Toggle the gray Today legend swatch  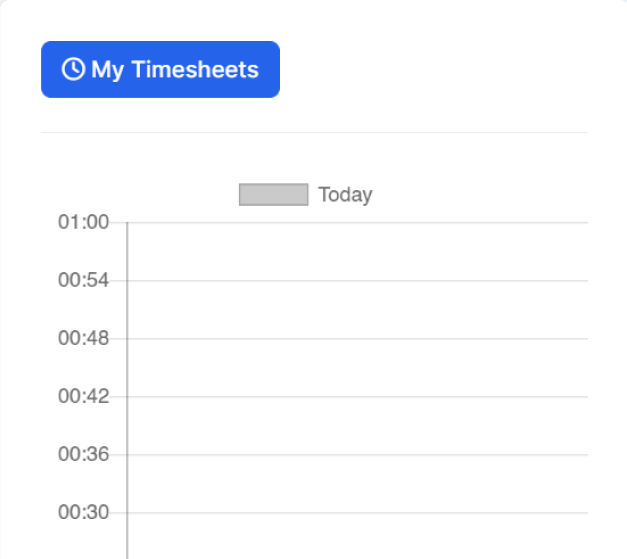[x=274, y=194]
